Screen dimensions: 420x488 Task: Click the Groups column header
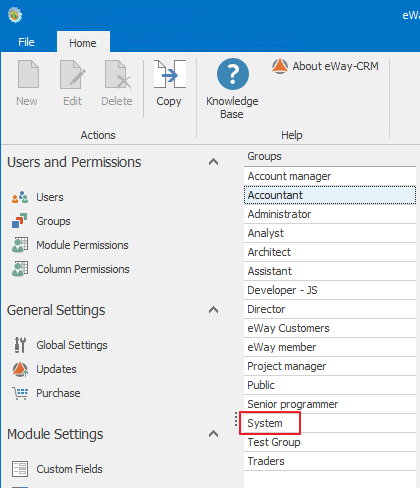(330, 156)
